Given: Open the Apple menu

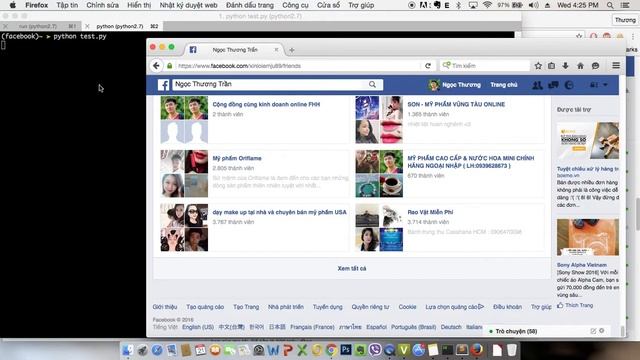Looking at the screenshot, I should 13,5.
